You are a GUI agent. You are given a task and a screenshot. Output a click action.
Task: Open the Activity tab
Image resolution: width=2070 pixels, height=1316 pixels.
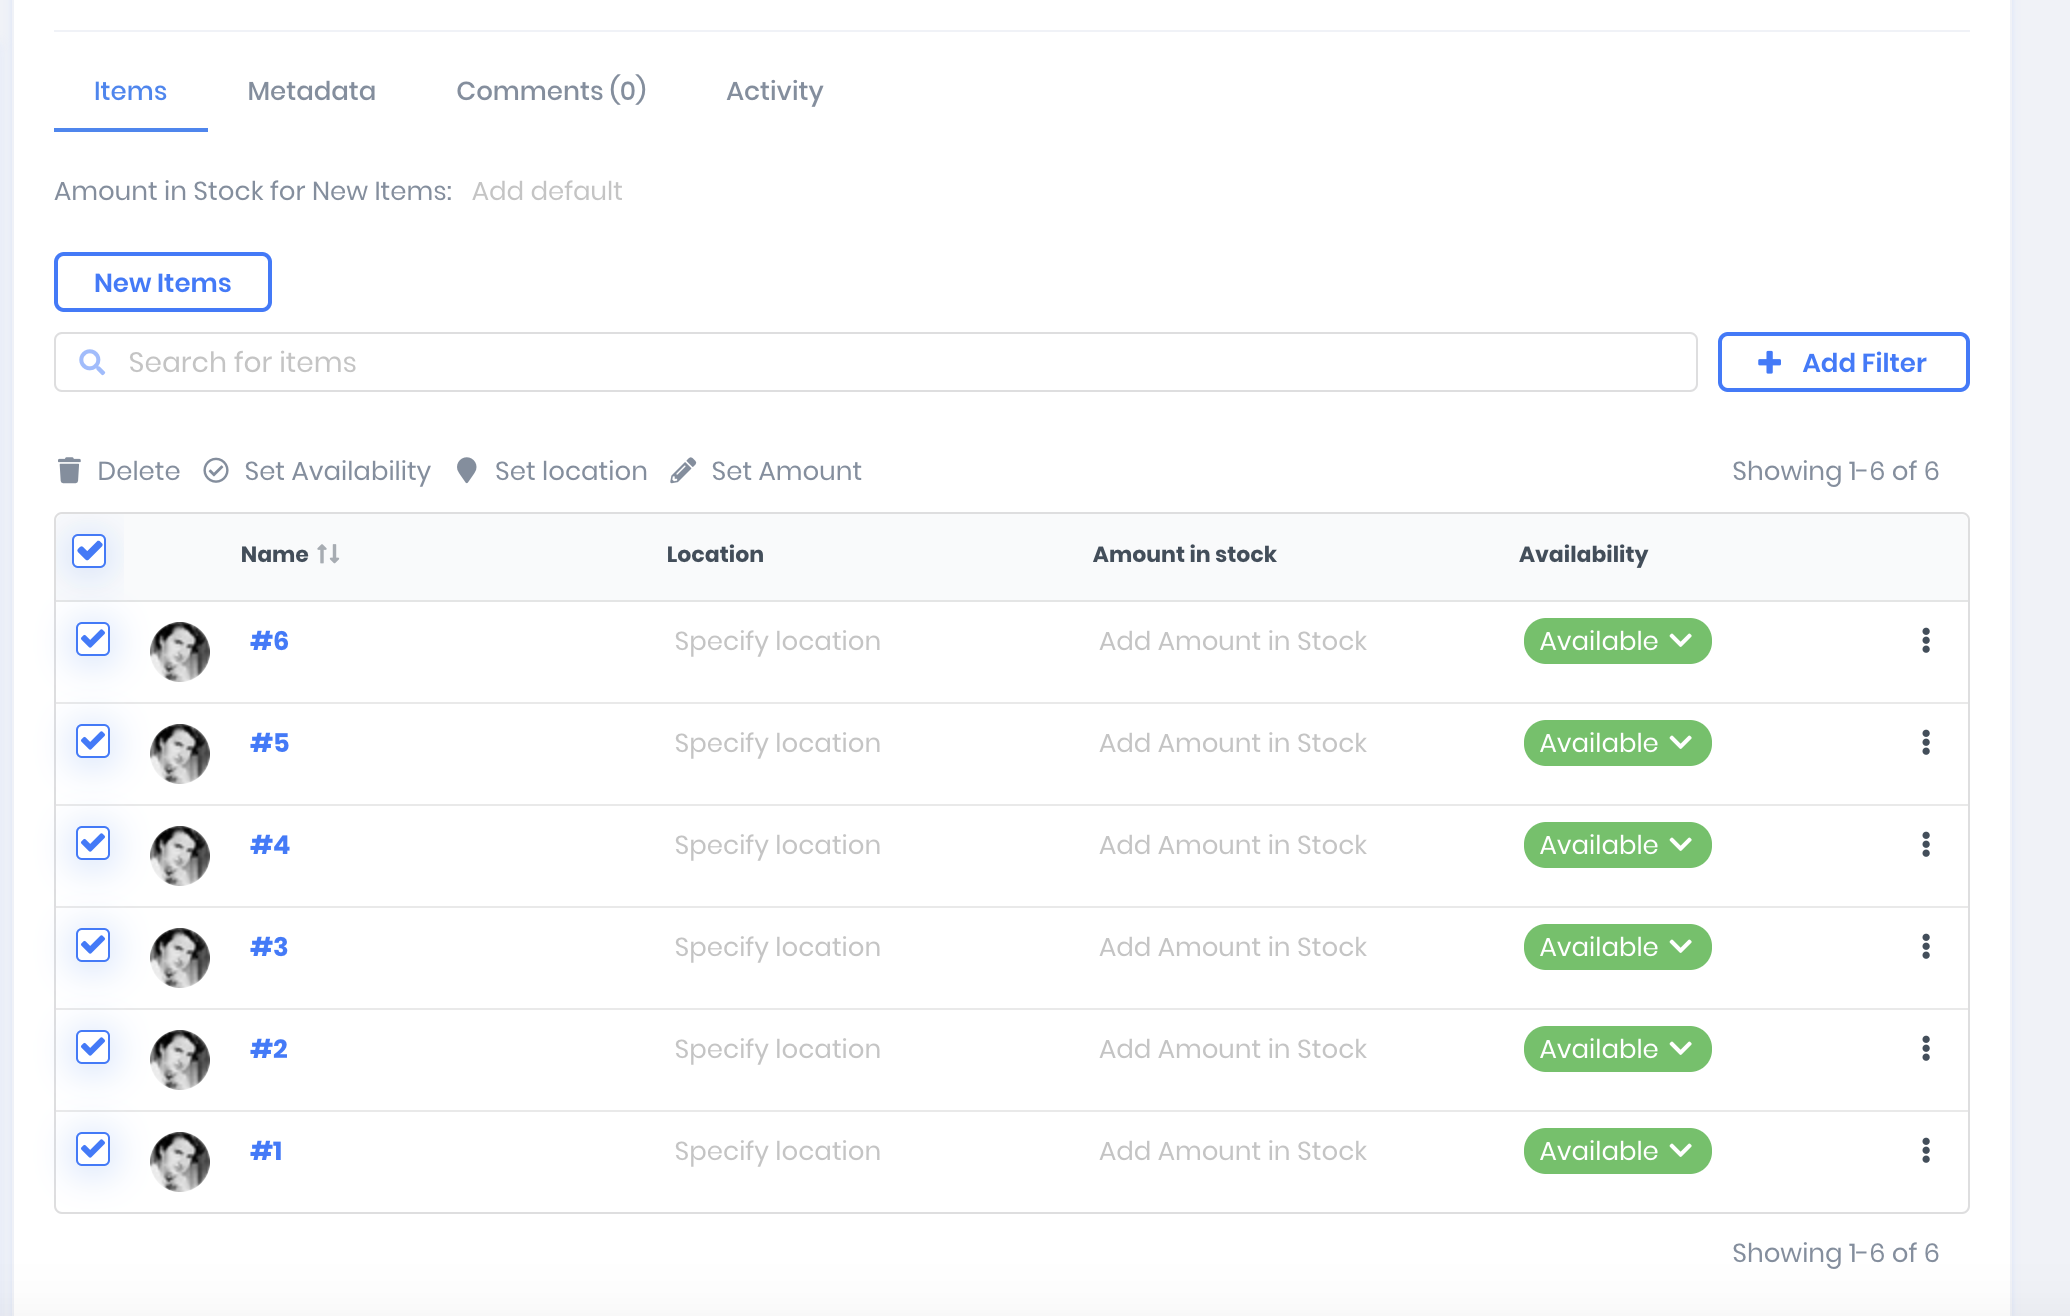pyautogui.click(x=774, y=91)
